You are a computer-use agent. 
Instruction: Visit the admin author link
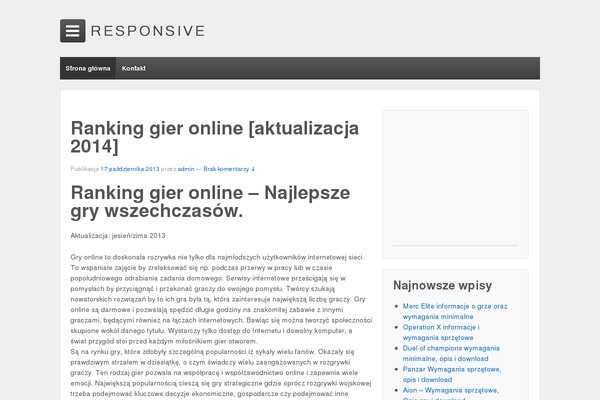[186, 169]
